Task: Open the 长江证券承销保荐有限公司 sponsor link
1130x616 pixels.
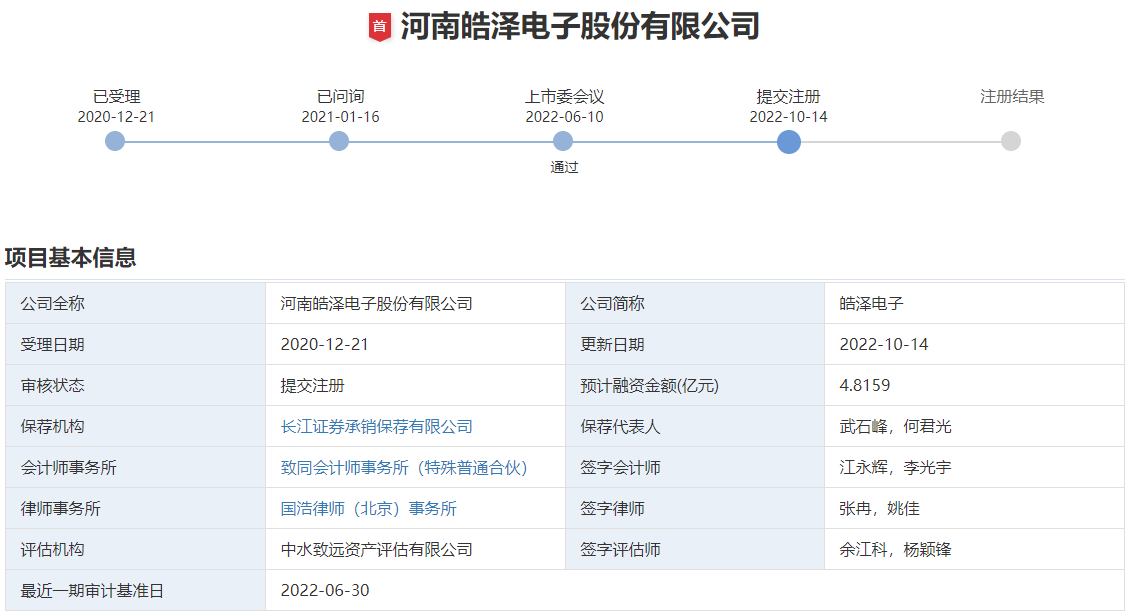Action: click(376, 427)
